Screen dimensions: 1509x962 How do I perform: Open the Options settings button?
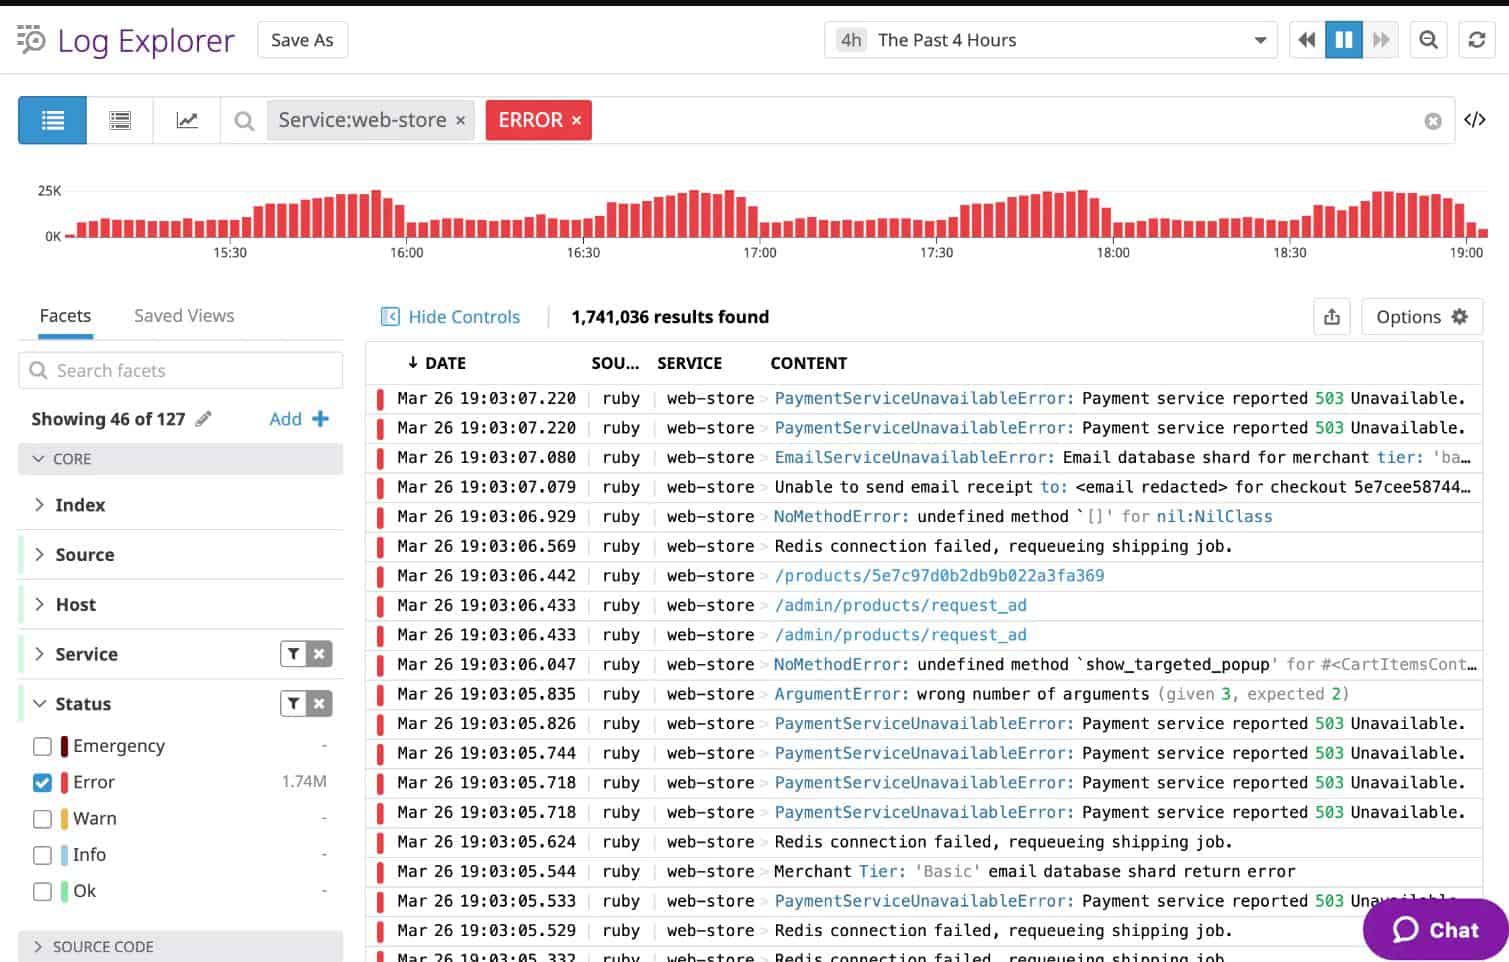(1422, 317)
